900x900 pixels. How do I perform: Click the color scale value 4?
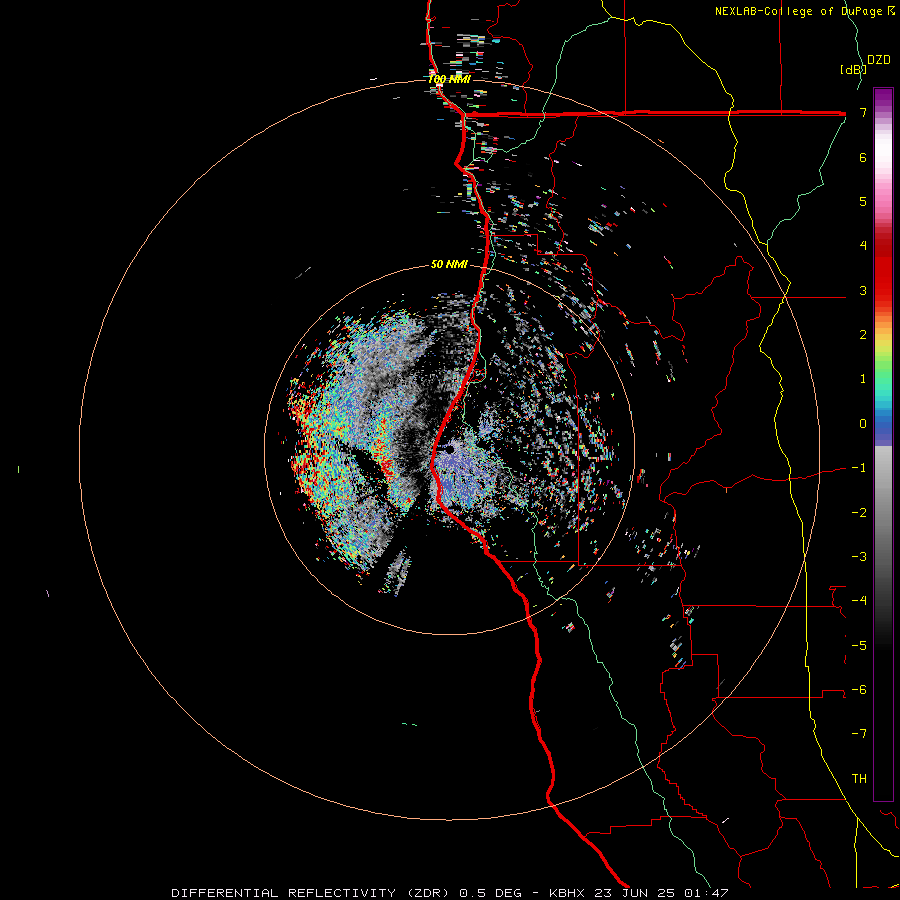[x=863, y=246]
